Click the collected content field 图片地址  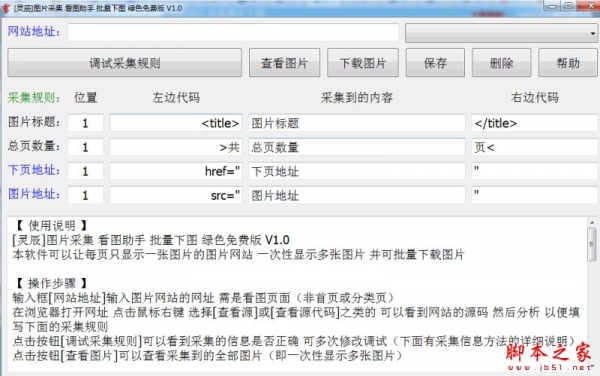tap(357, 195)
